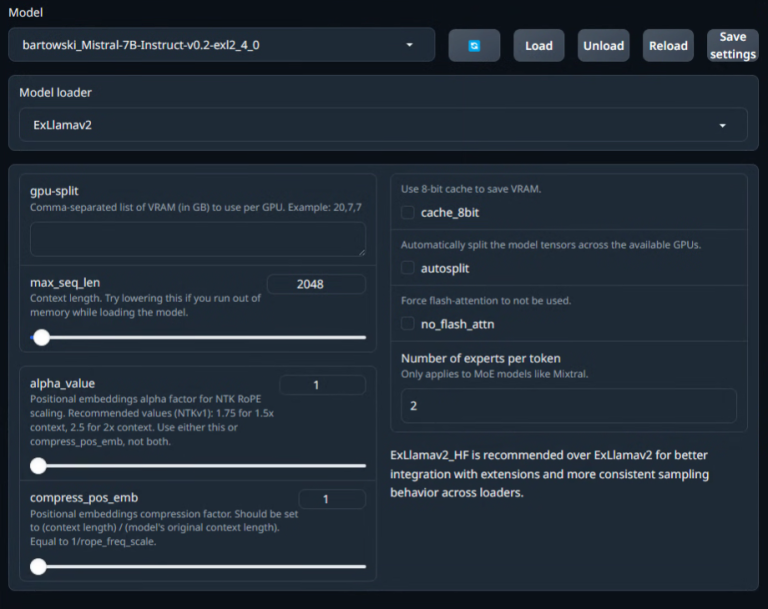Click the gpu-split text input field
Image resolution: width=768 pixels, height=609 pixels.
(x=198, y=239)
